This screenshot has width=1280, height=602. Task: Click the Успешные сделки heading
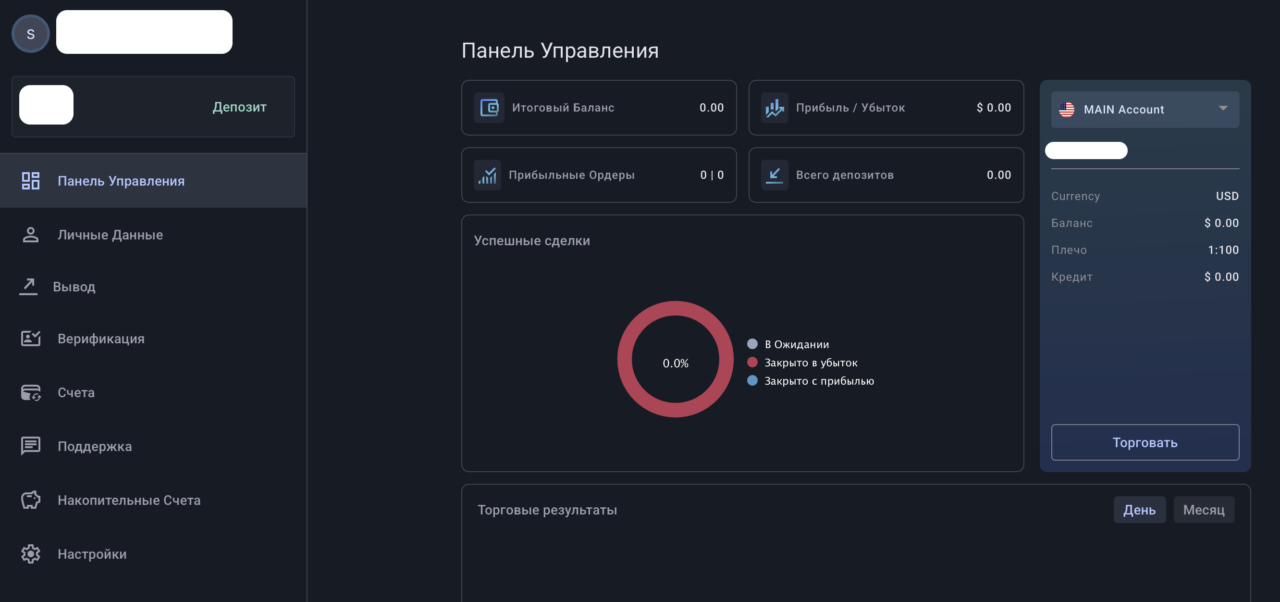(532, 241)
